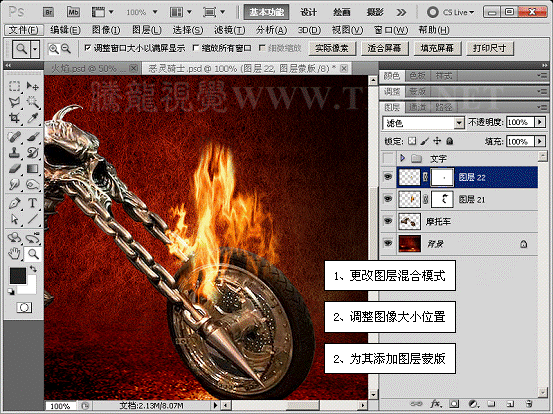Open the zoom level dropdown in top bar
The height and width of the screenshot is (414, 553).
point(155,12)
